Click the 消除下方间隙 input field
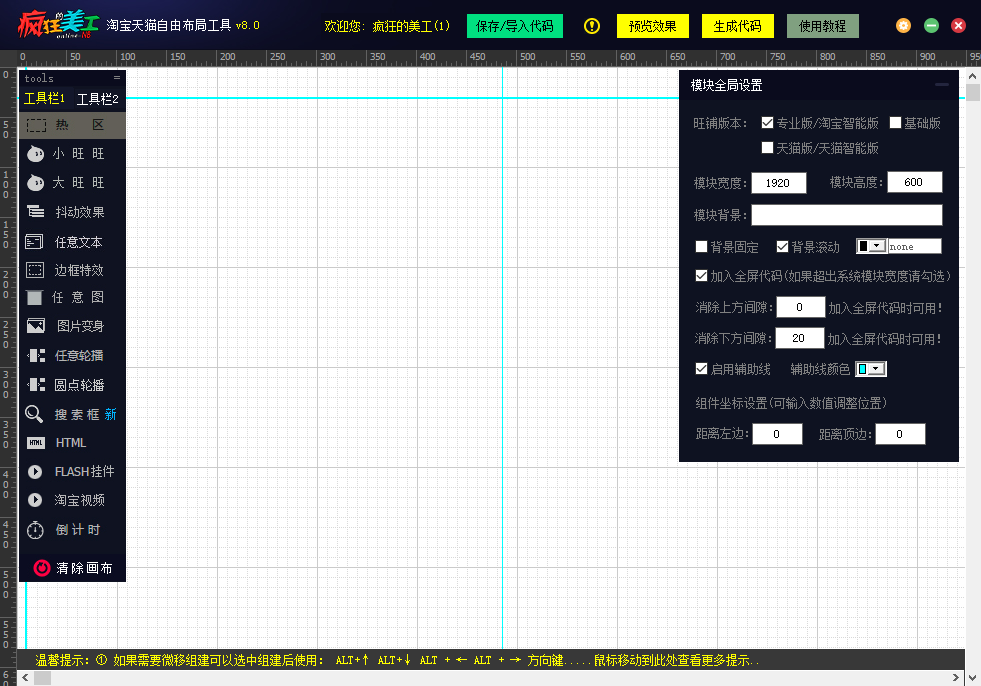Screen dimensions: 981x686 [x=800, y=338]
